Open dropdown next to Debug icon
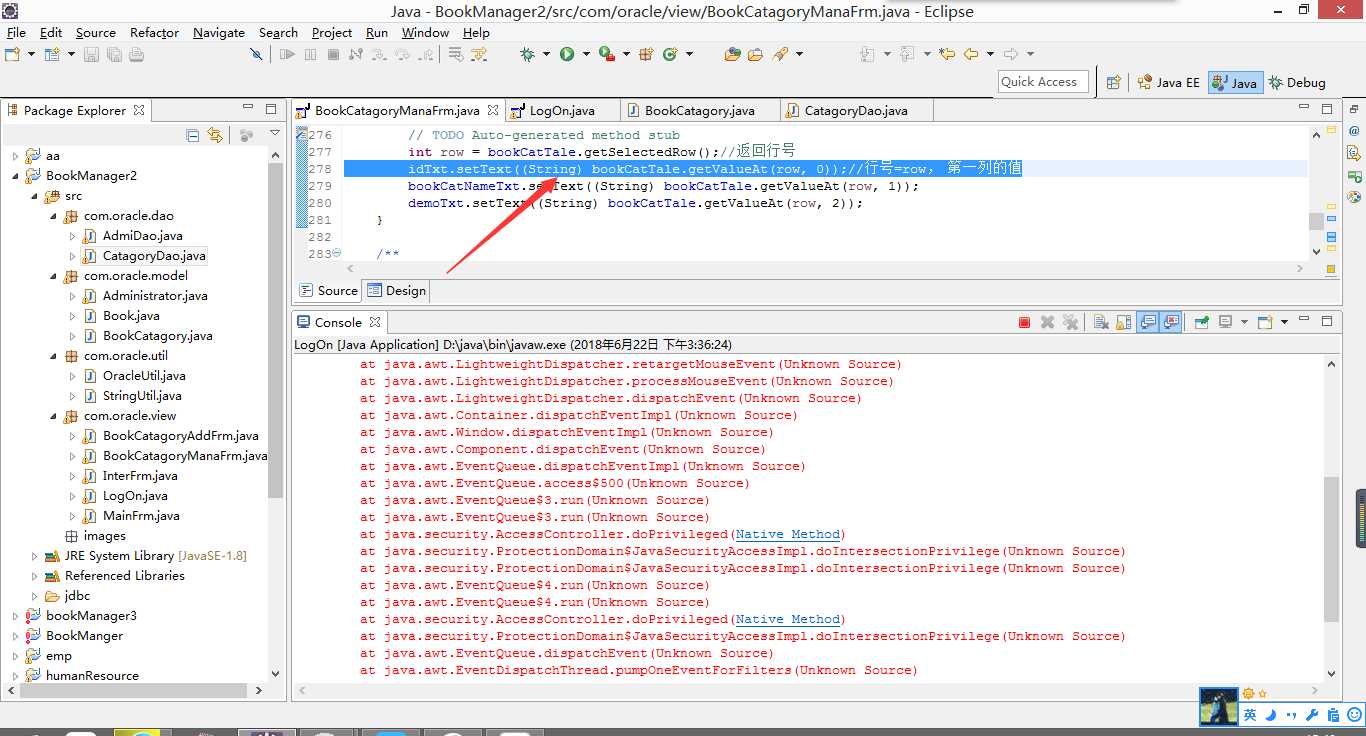Viewport: 1366px width, 736px height. coord(545,54)
